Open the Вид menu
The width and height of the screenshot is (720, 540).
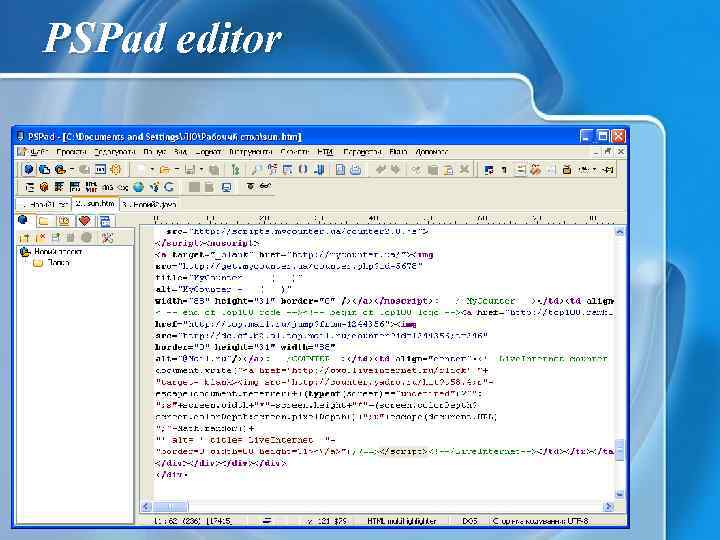click(180, 152)
